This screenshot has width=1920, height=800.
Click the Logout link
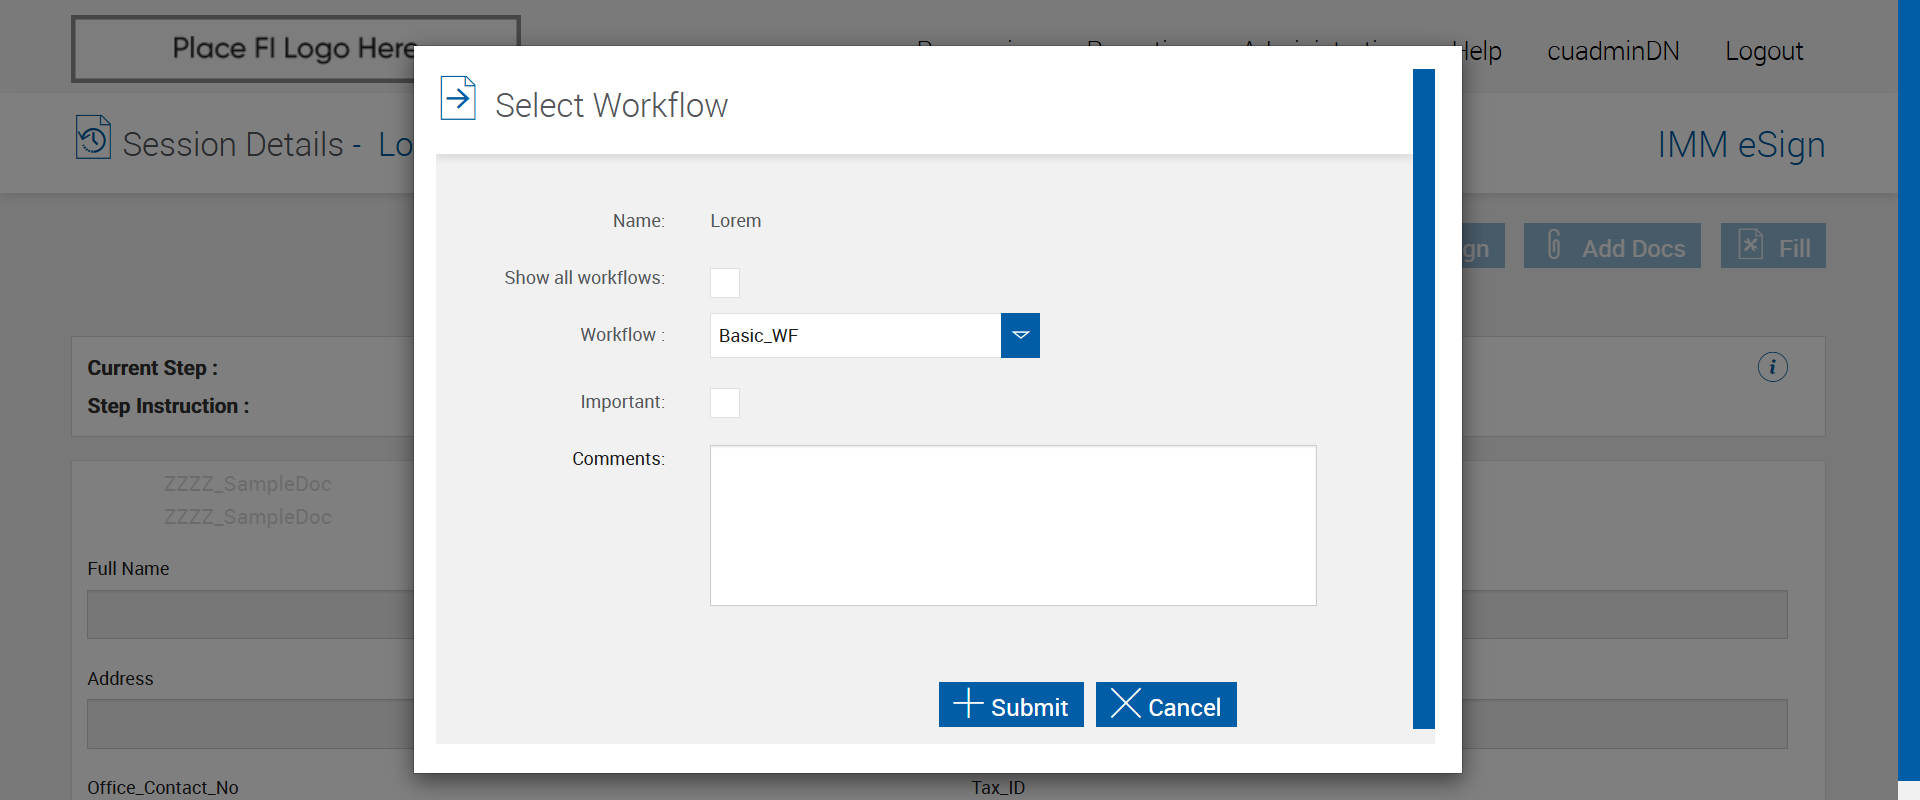[x=1763, y=52]
